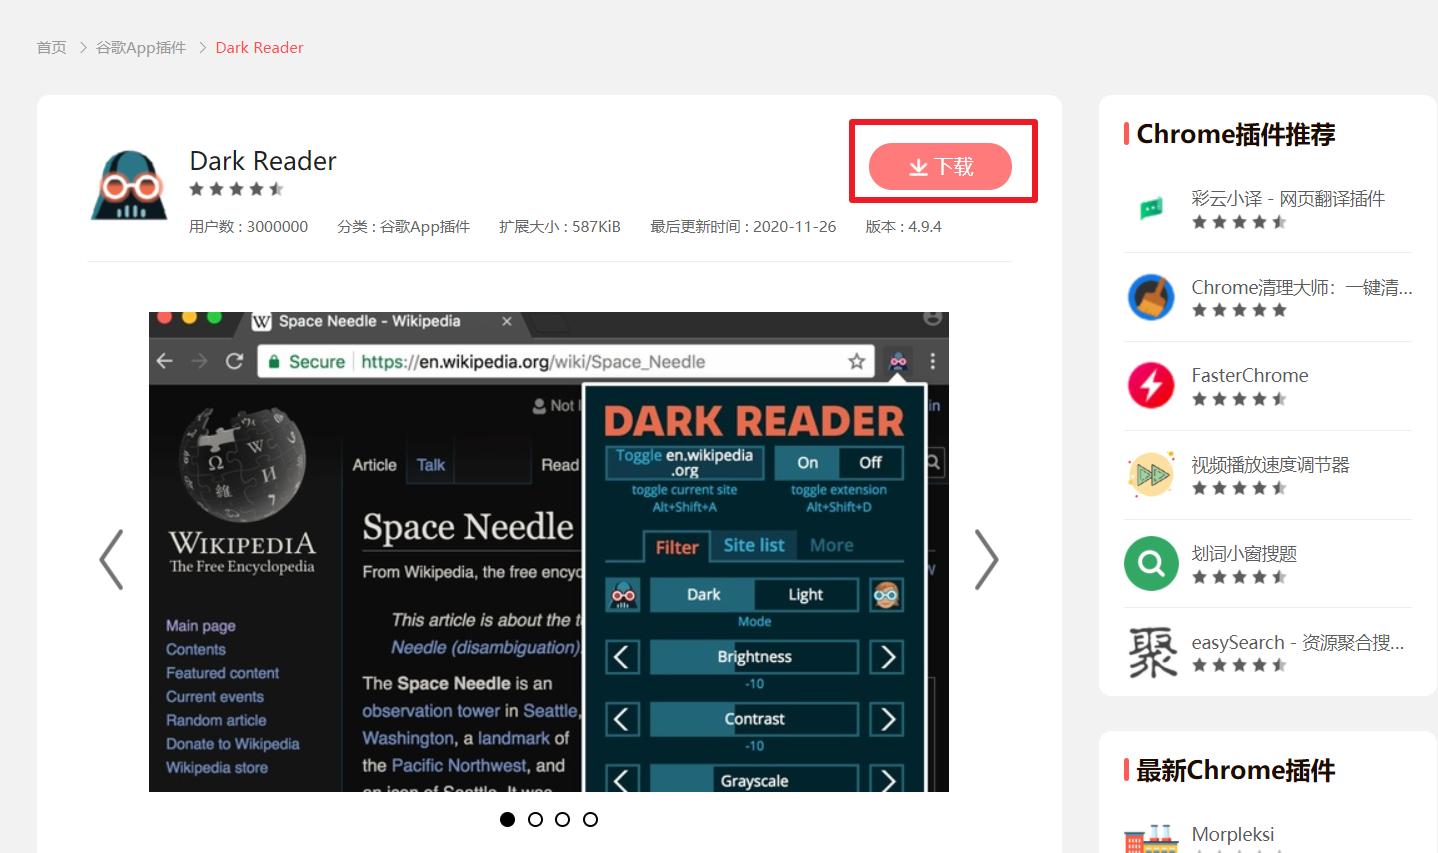Screen dimensions: 1438x853
Task: Show the next screenshot with right chevron
Action: coord(986,559)
